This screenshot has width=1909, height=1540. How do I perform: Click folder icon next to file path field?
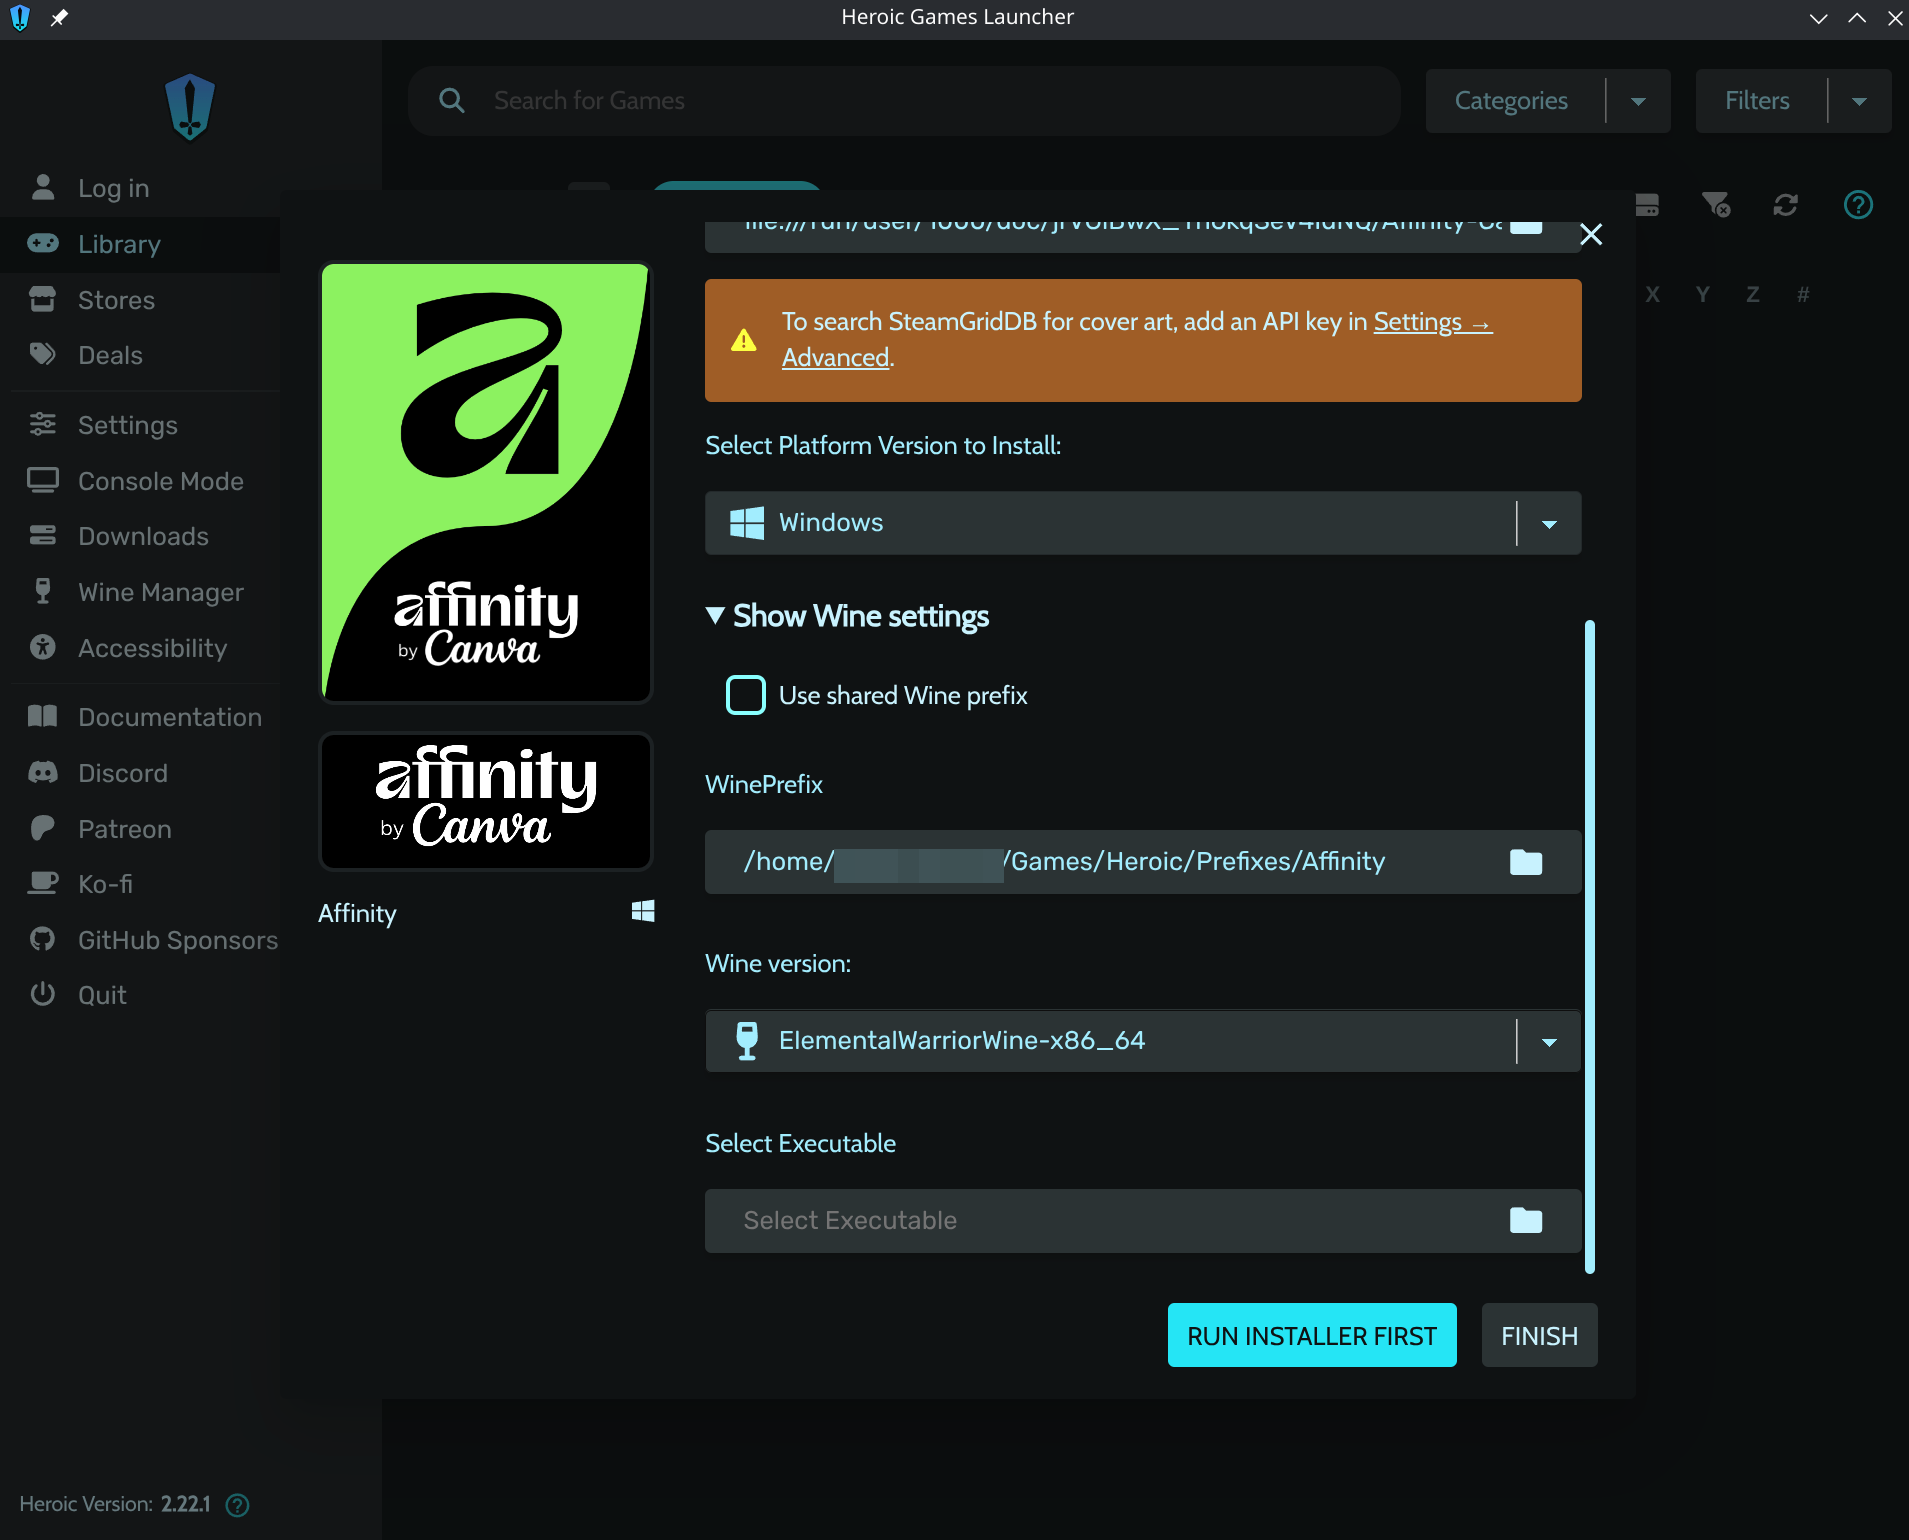tap(1526, 227)
